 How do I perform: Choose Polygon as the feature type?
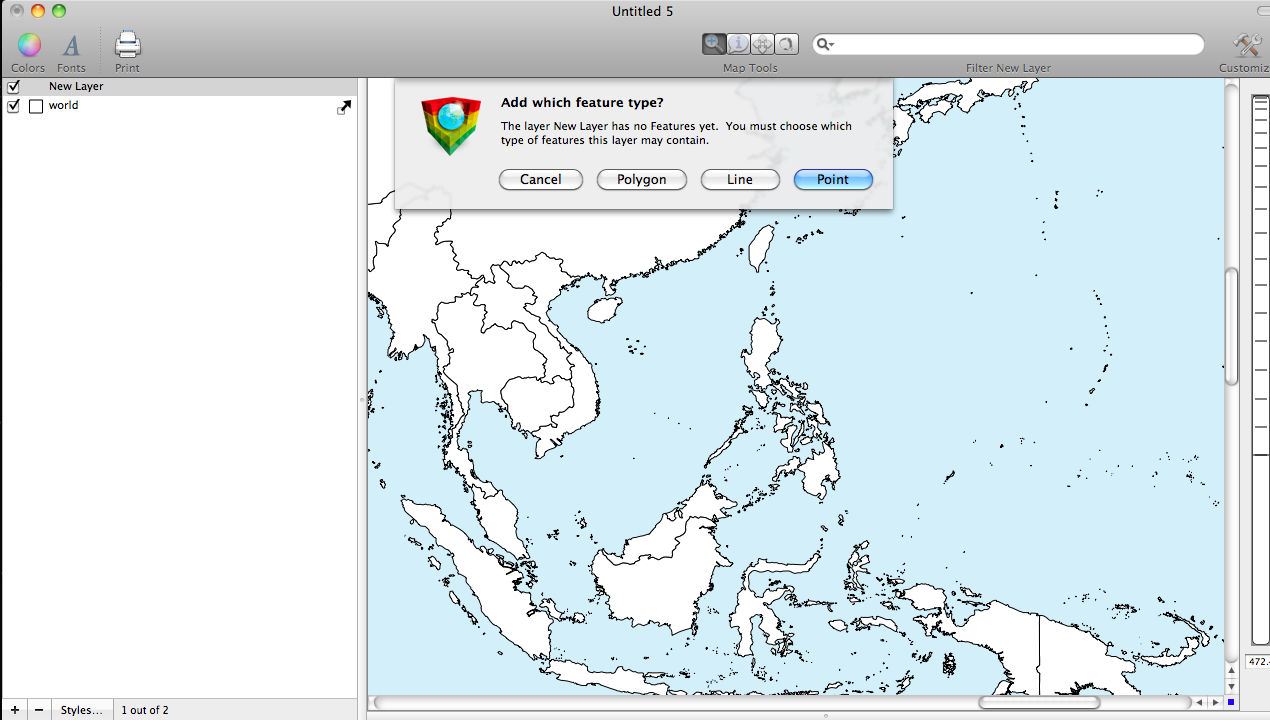tap(641, 180)
